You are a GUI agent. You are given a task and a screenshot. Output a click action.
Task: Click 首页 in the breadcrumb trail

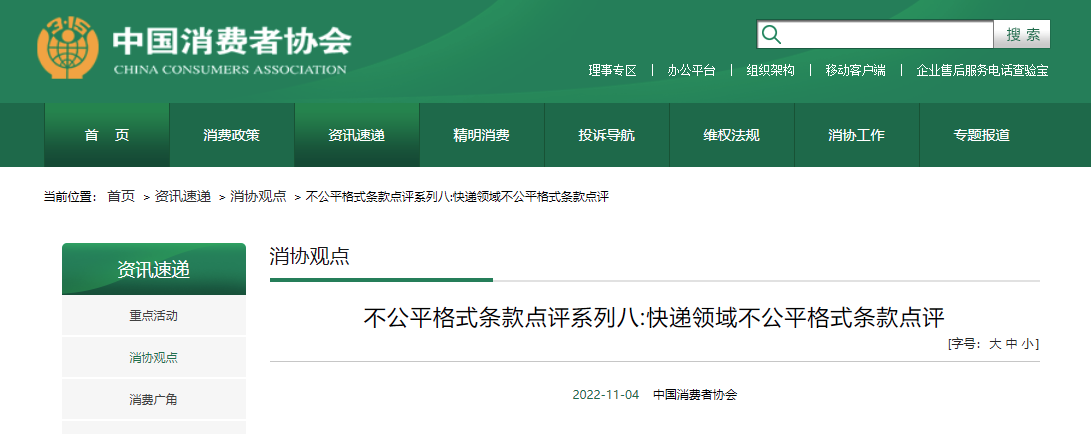pyautogui.click(x=121, y=197)
